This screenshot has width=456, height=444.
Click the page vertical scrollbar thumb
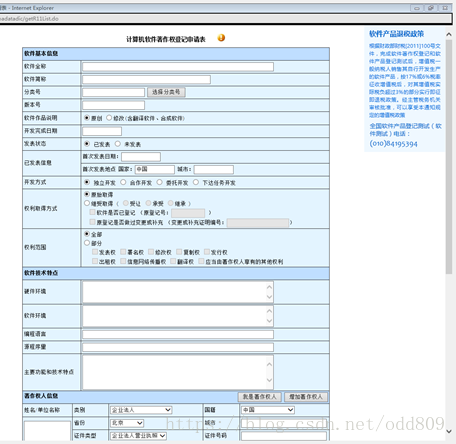point(449,157)
